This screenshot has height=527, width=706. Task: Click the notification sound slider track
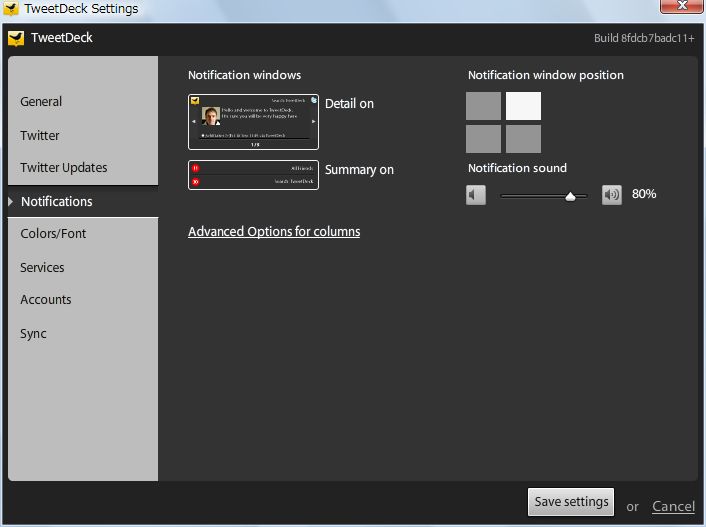(x=544, y=196)
